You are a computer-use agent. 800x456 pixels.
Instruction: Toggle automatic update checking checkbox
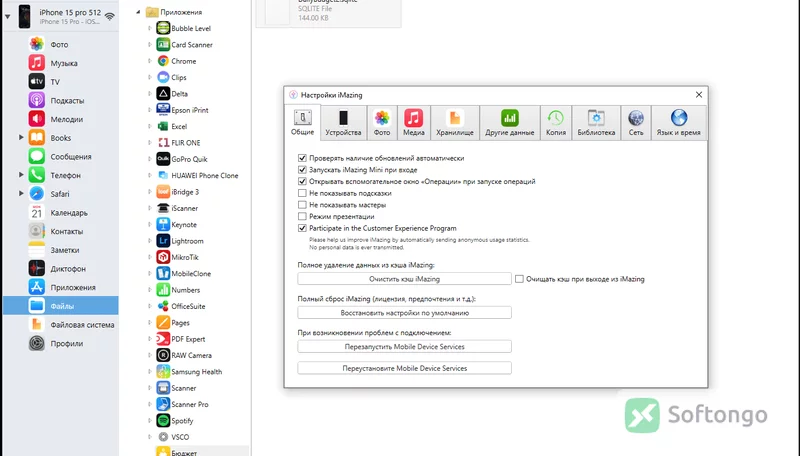click(x=302, y=158)
